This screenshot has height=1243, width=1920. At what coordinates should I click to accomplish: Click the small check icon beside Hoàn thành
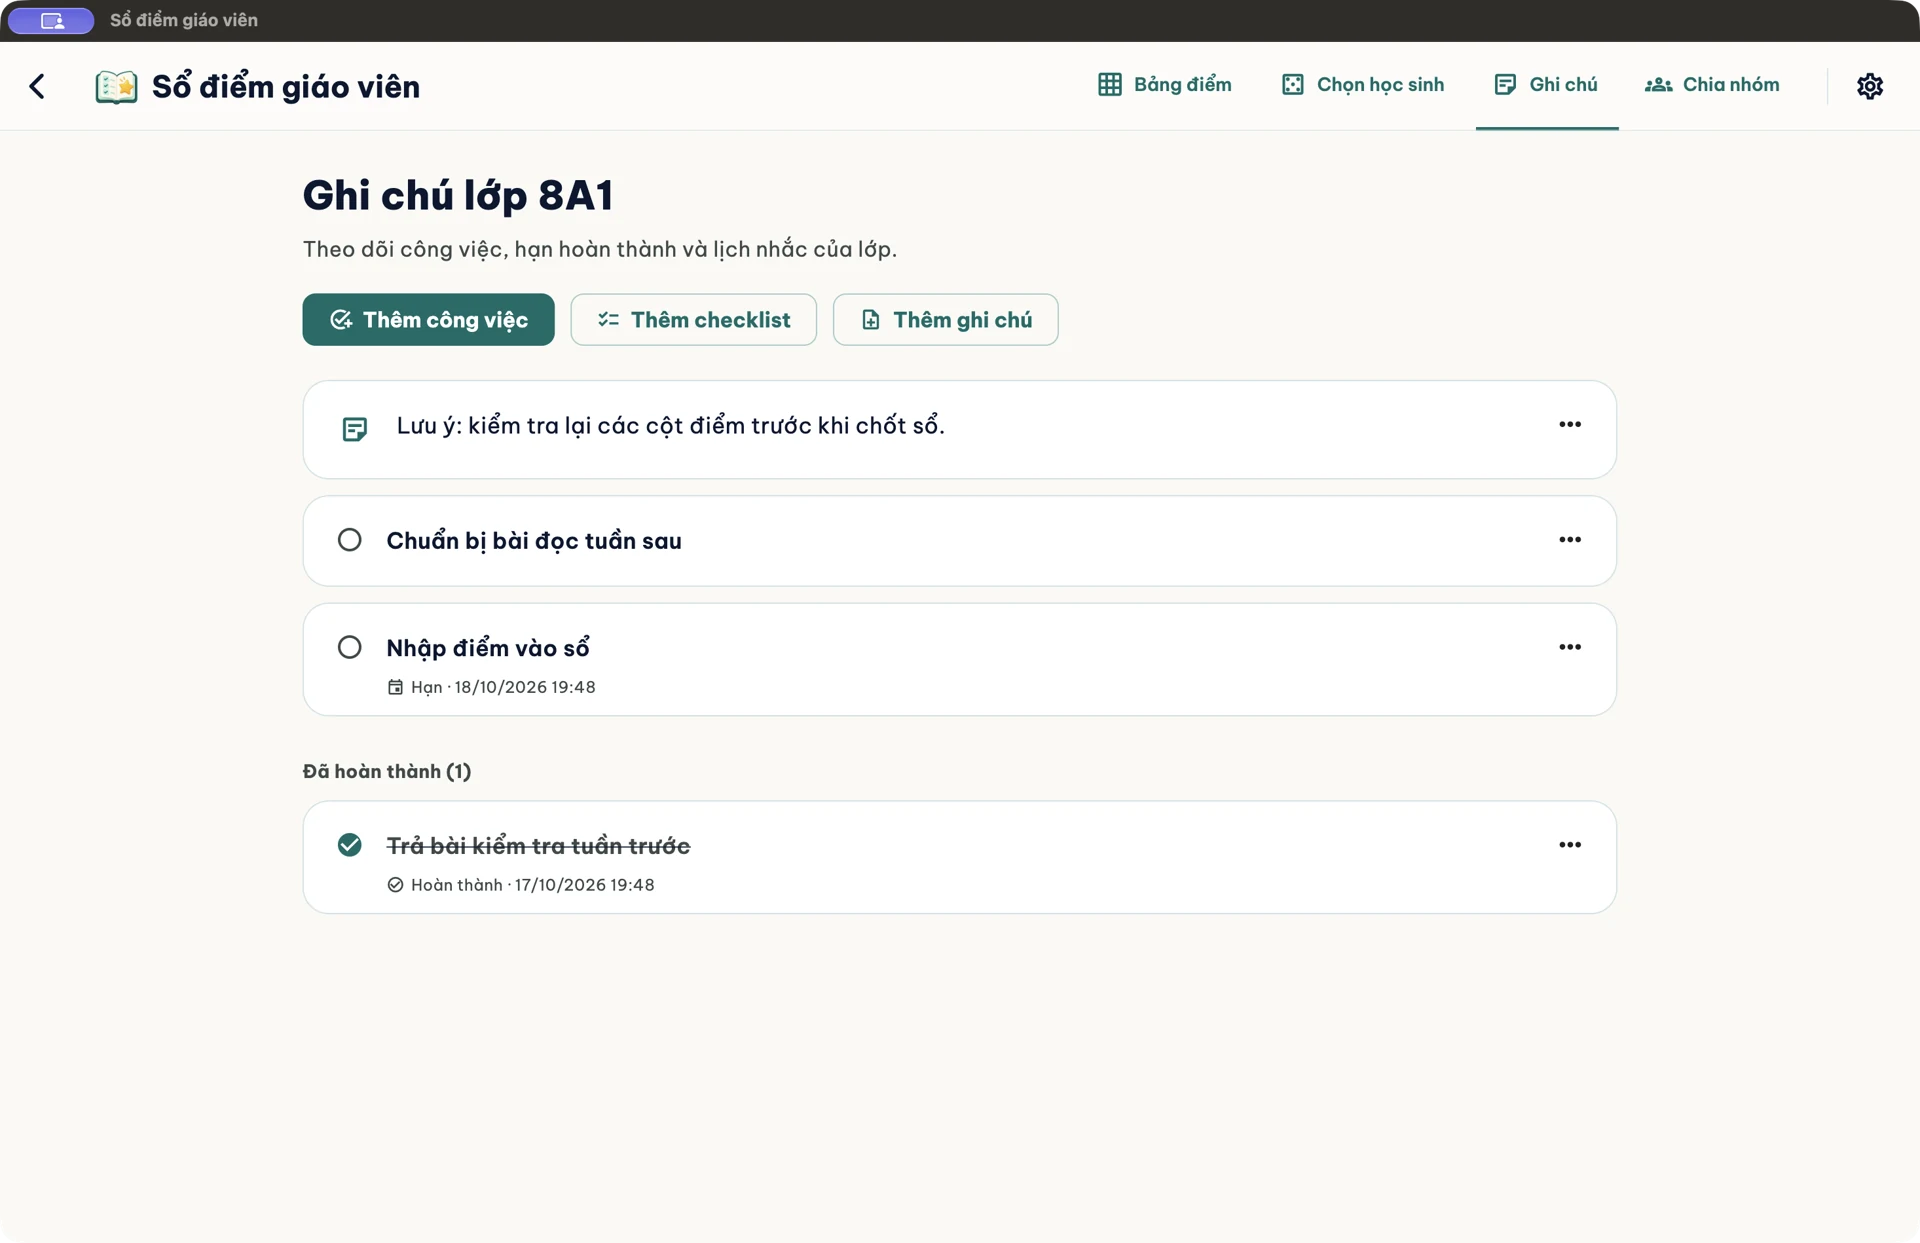(396, 885)
